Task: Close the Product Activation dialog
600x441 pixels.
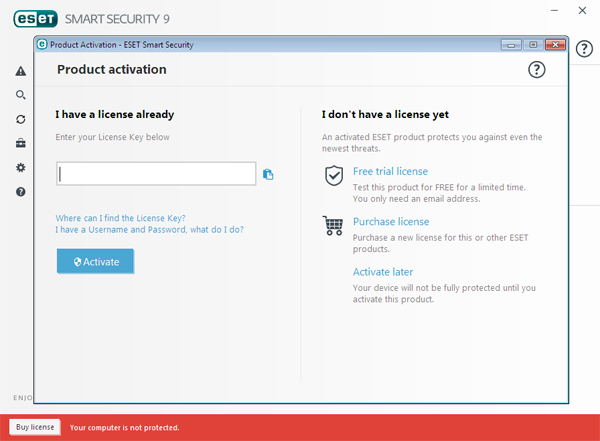Action: 555,45
